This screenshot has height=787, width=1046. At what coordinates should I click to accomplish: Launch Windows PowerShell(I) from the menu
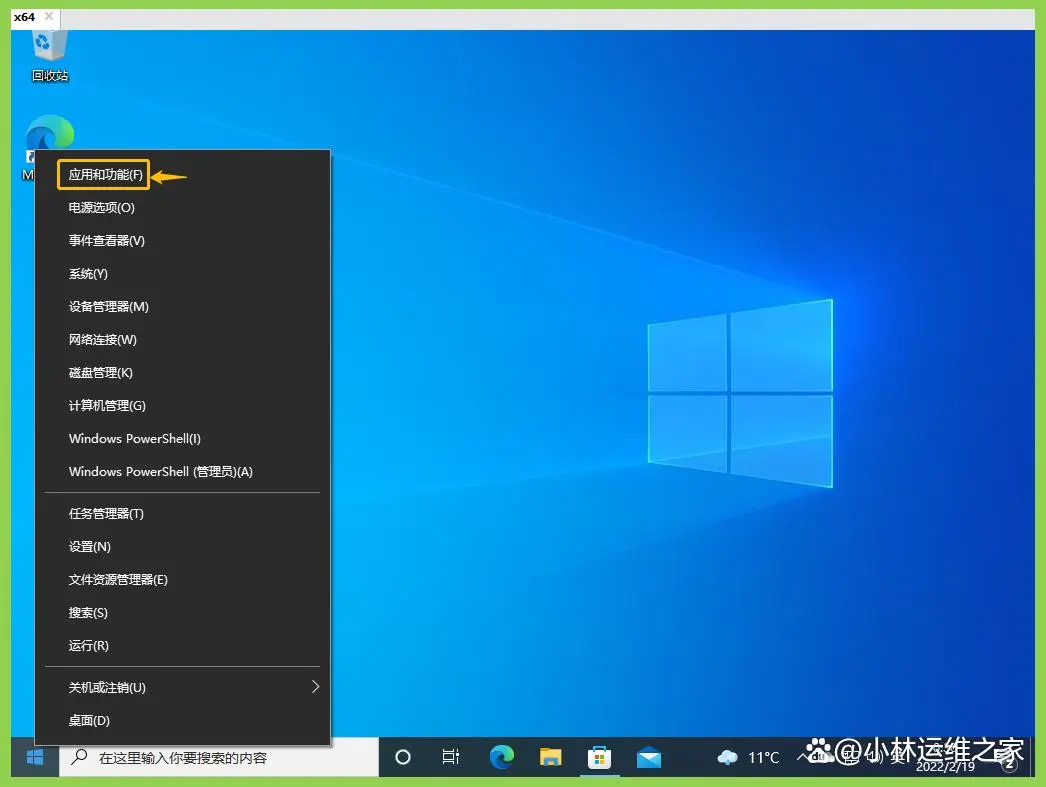(182, 439)
